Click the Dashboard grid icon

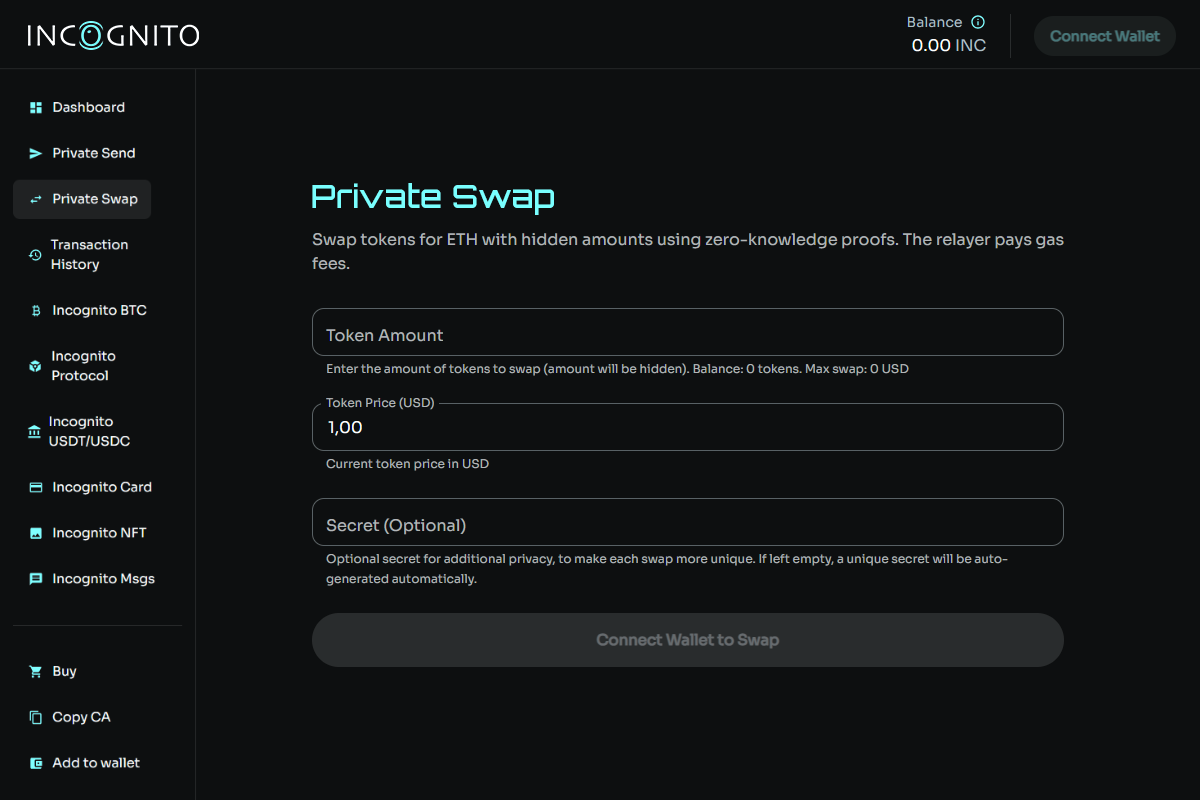point(36,107)
